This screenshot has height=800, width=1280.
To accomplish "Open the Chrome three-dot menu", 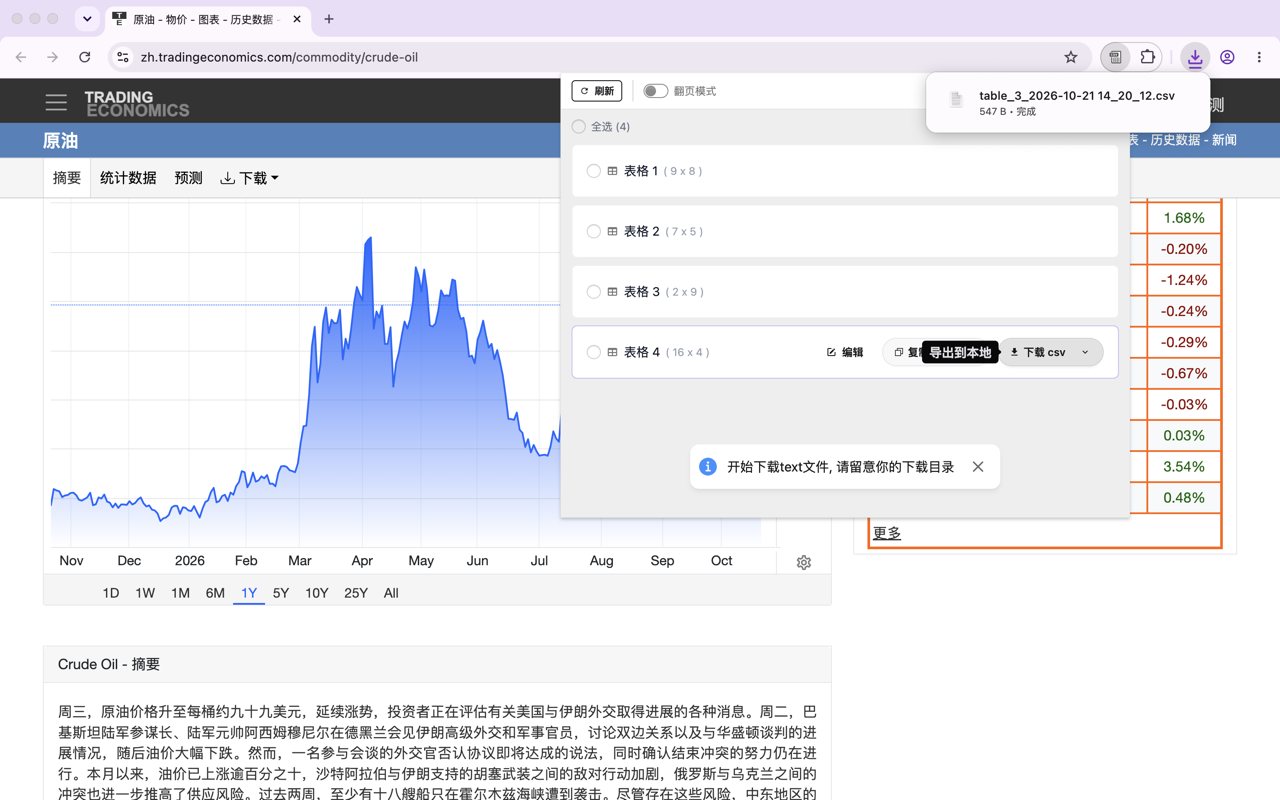I will click(x=1259, y=57).
